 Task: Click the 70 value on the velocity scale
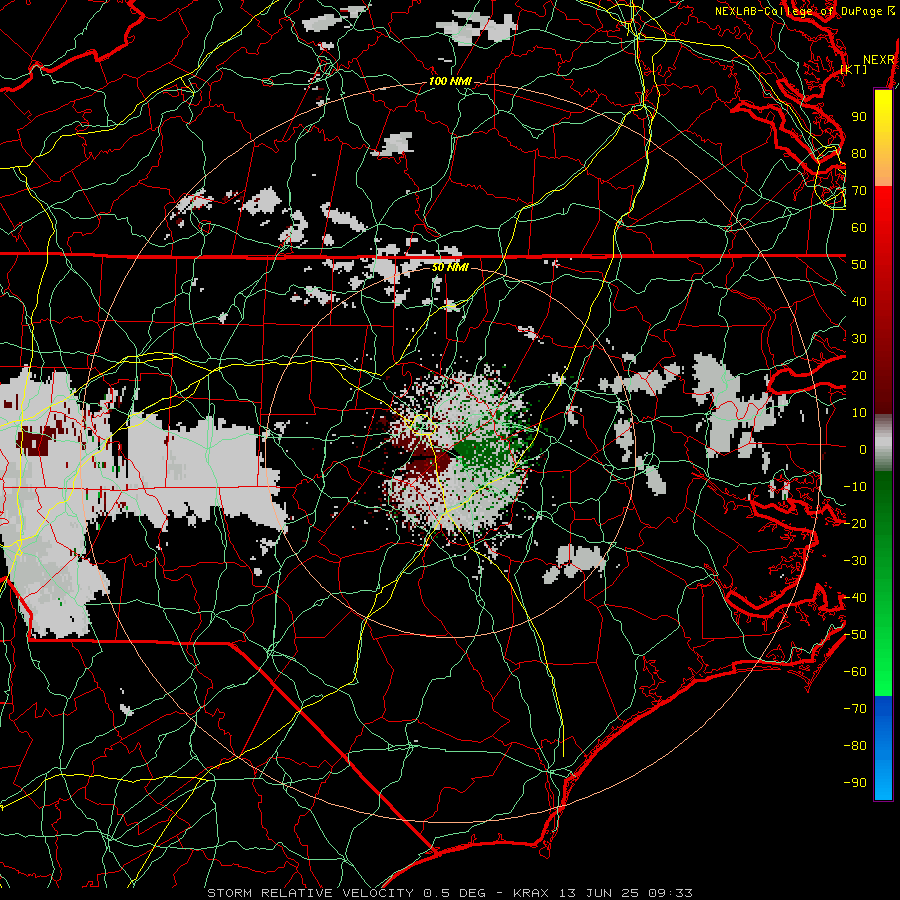click(859, 191)
